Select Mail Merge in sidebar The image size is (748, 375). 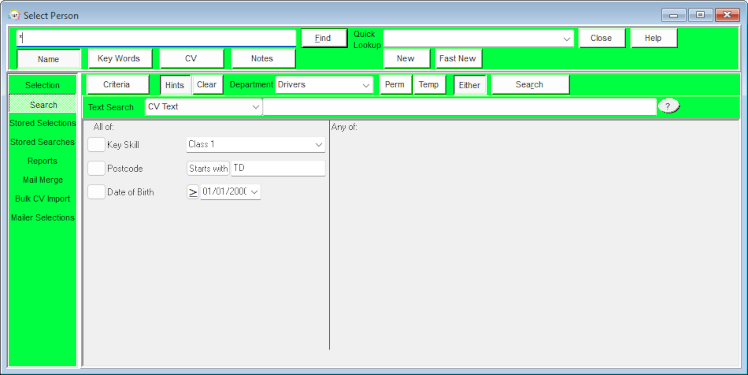(42, 180)
